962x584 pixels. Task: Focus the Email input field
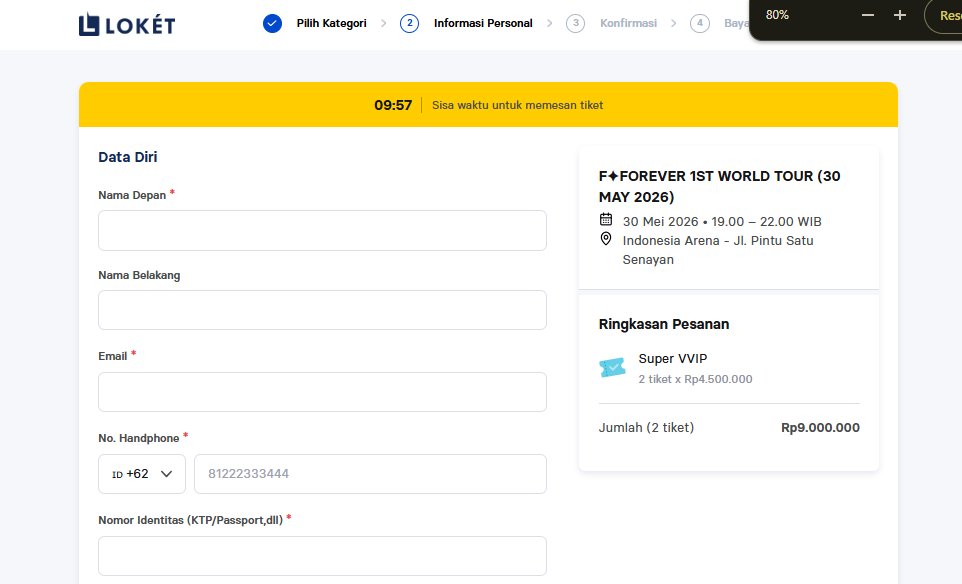(322, 392)
